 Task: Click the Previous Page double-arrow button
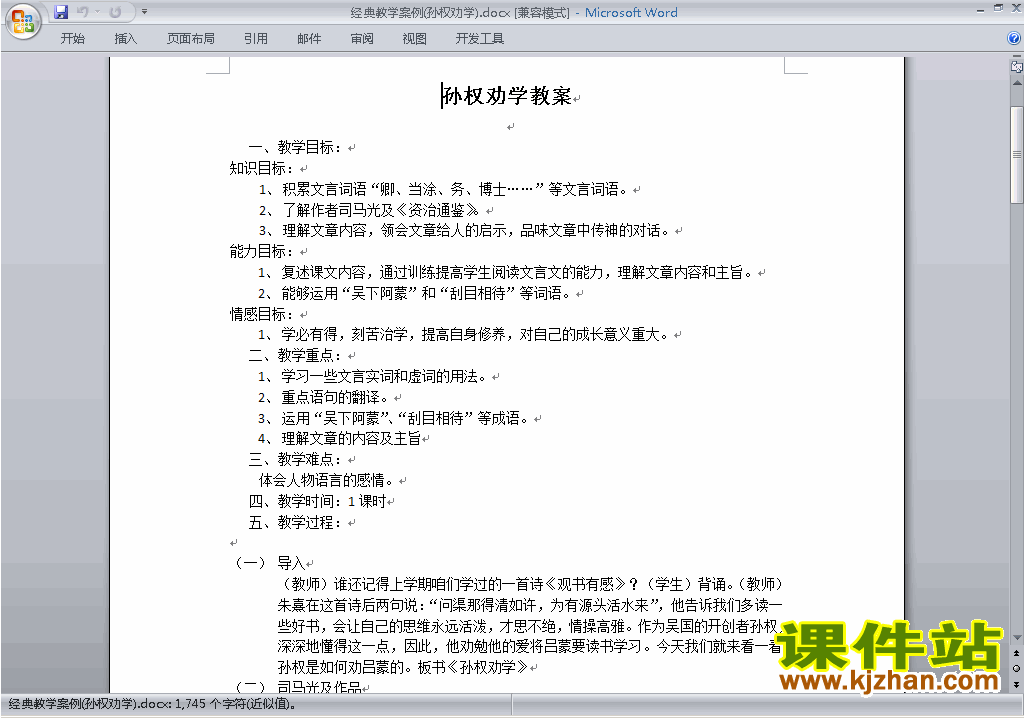1016,653
